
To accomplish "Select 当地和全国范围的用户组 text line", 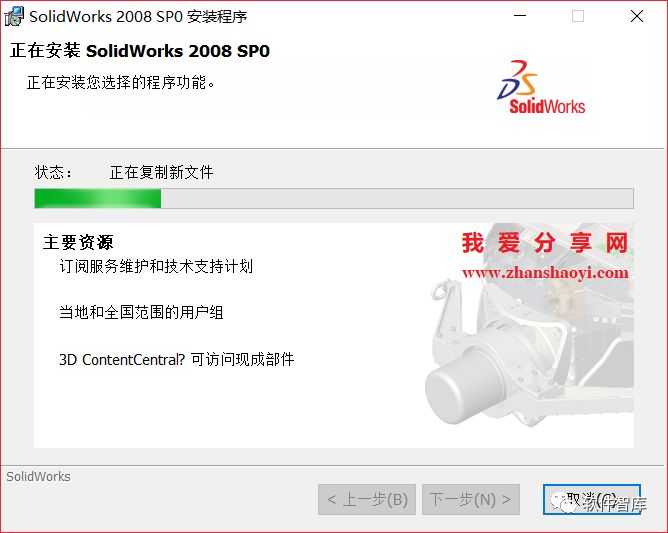I will pos(141,312).
